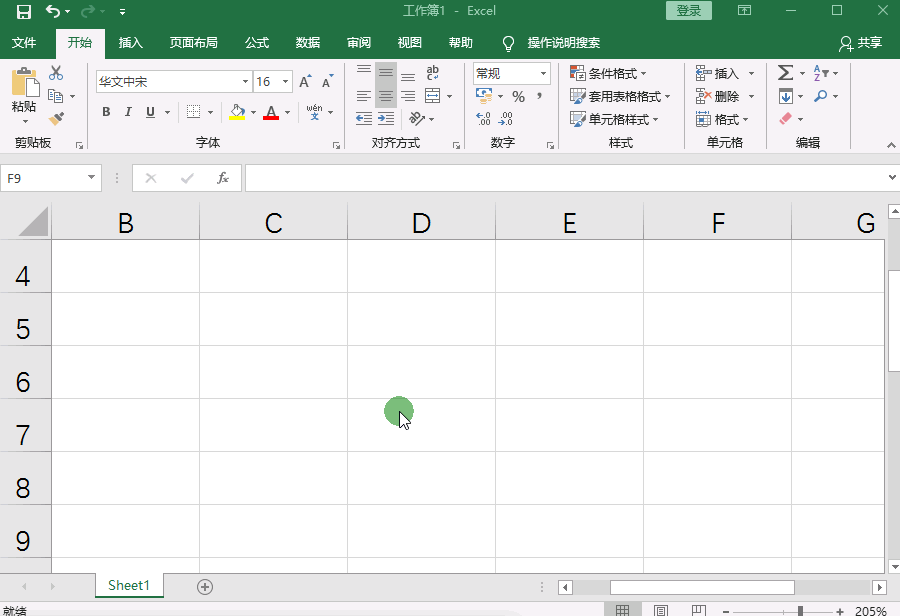Decrease decimal places
The height and width of the screenshot is (616, 900).
coord(506,119)
